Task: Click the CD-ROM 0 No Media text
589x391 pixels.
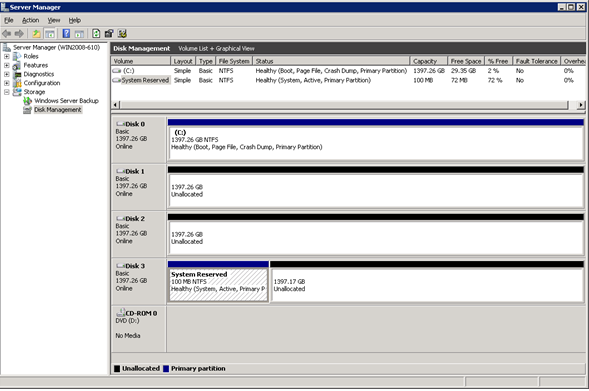Action: [128, 335]
